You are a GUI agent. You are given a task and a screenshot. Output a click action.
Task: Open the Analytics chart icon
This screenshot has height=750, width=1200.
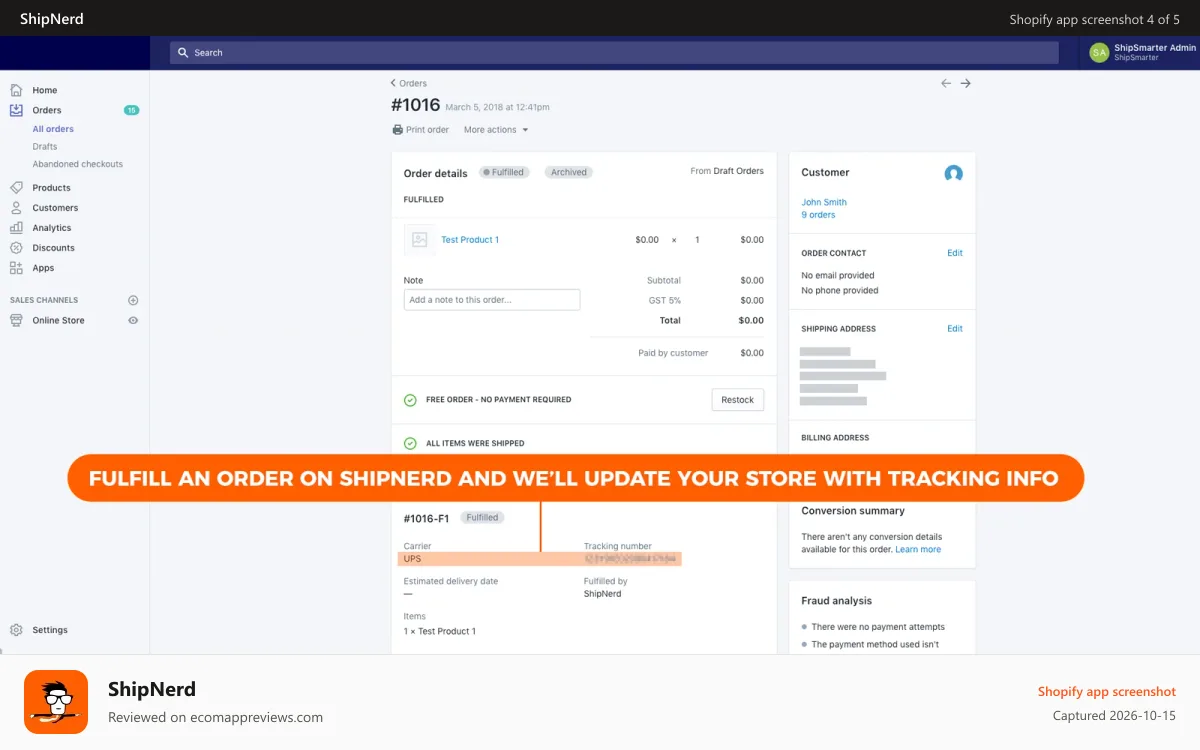pos(16,228)
